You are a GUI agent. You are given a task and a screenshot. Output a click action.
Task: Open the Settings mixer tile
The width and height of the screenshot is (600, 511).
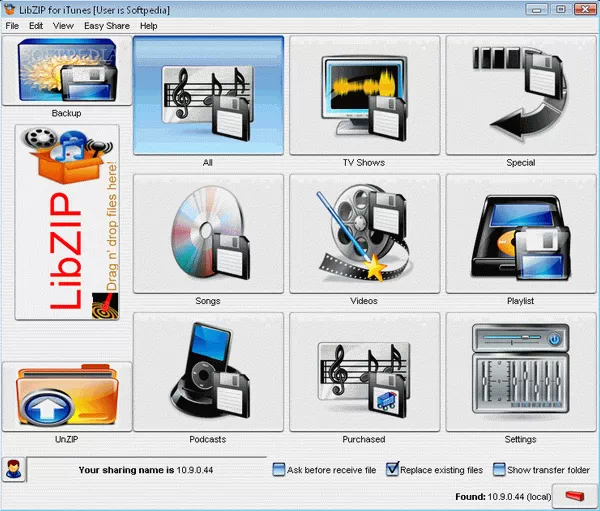click(x=521, y=372)
